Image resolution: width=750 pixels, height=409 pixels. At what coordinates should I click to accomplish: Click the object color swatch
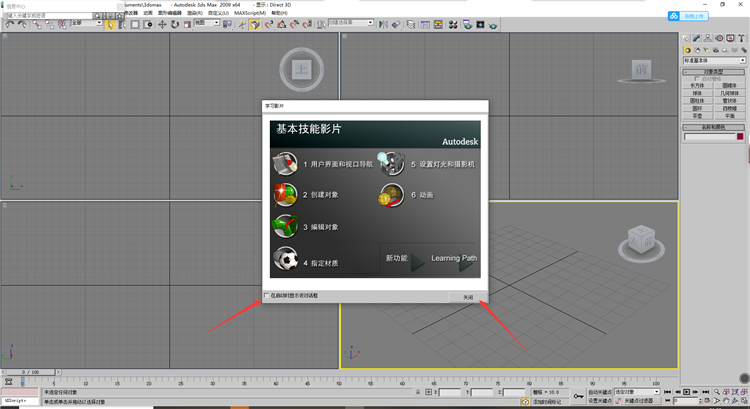tap(740, 137)
